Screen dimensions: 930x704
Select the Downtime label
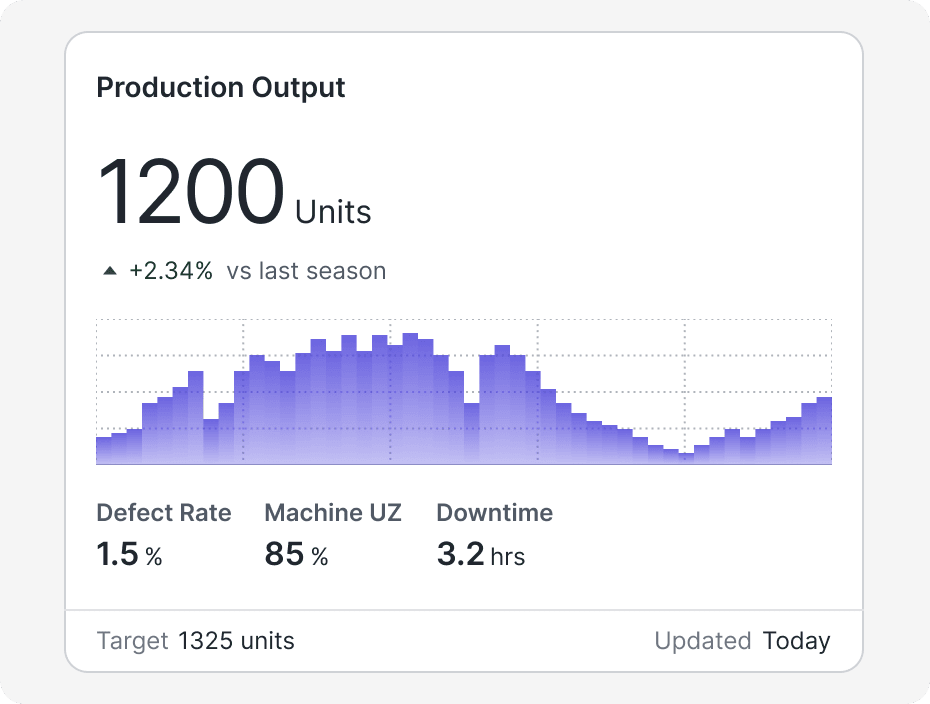coord(495,513)
